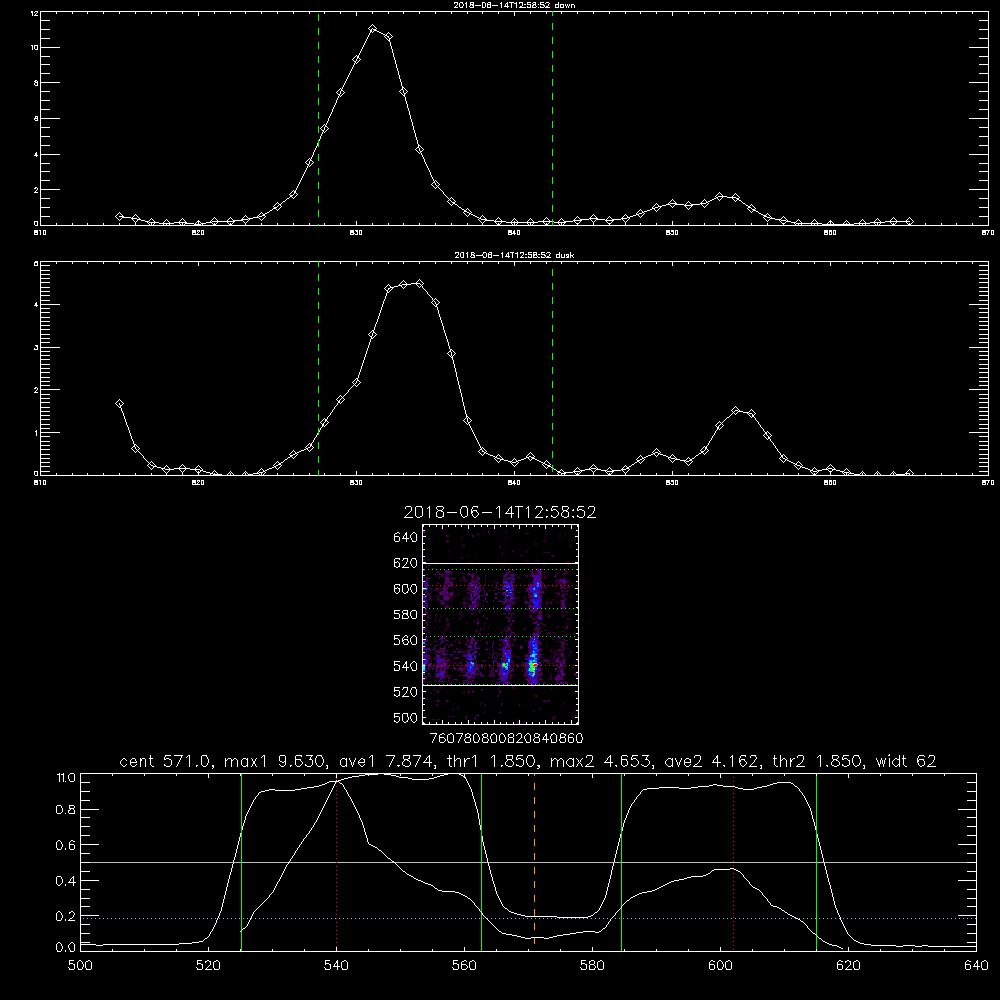Viewport: 1000px width, 1000px height.
Task: Click the first diamond marker on dusk curve
Action: (x=119, y=404)
